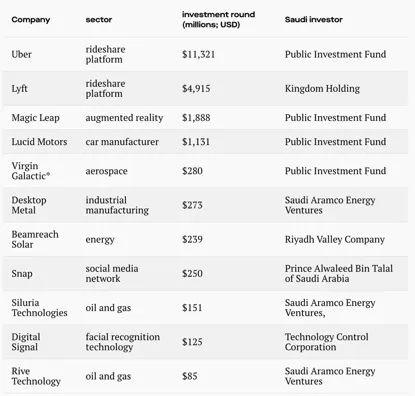Click the Digital Signal entry

(x=26, y=342)
